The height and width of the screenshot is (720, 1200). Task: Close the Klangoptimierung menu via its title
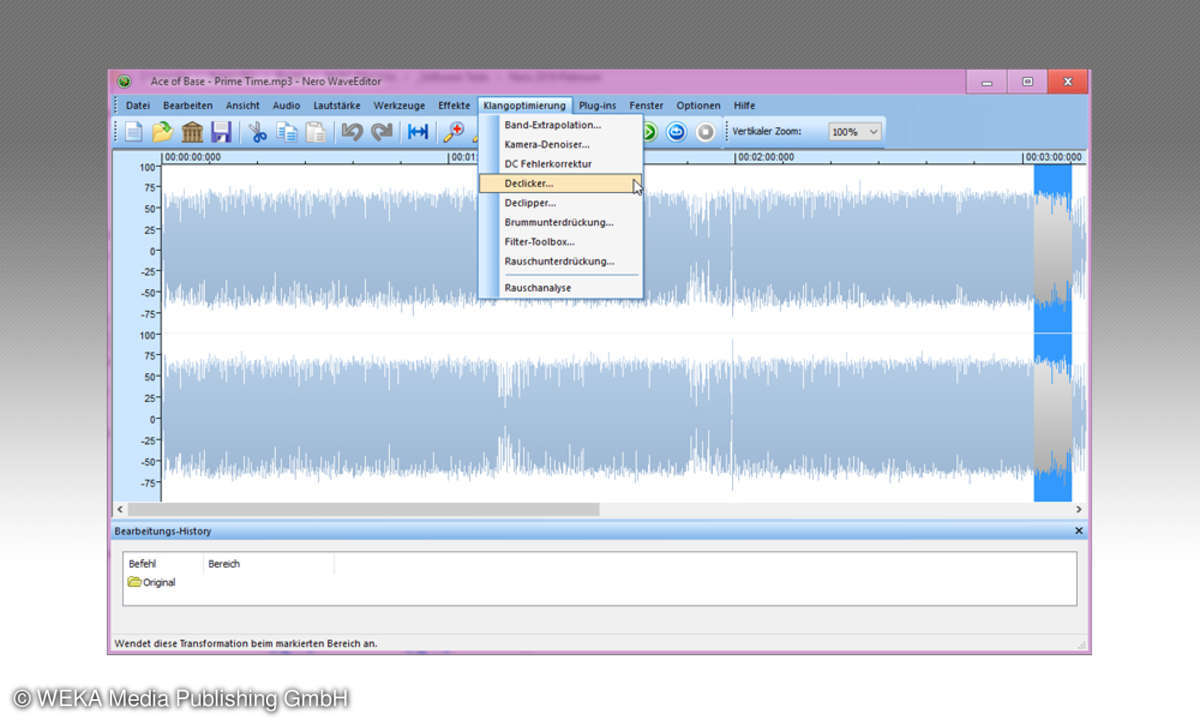[x=524, y=105]
